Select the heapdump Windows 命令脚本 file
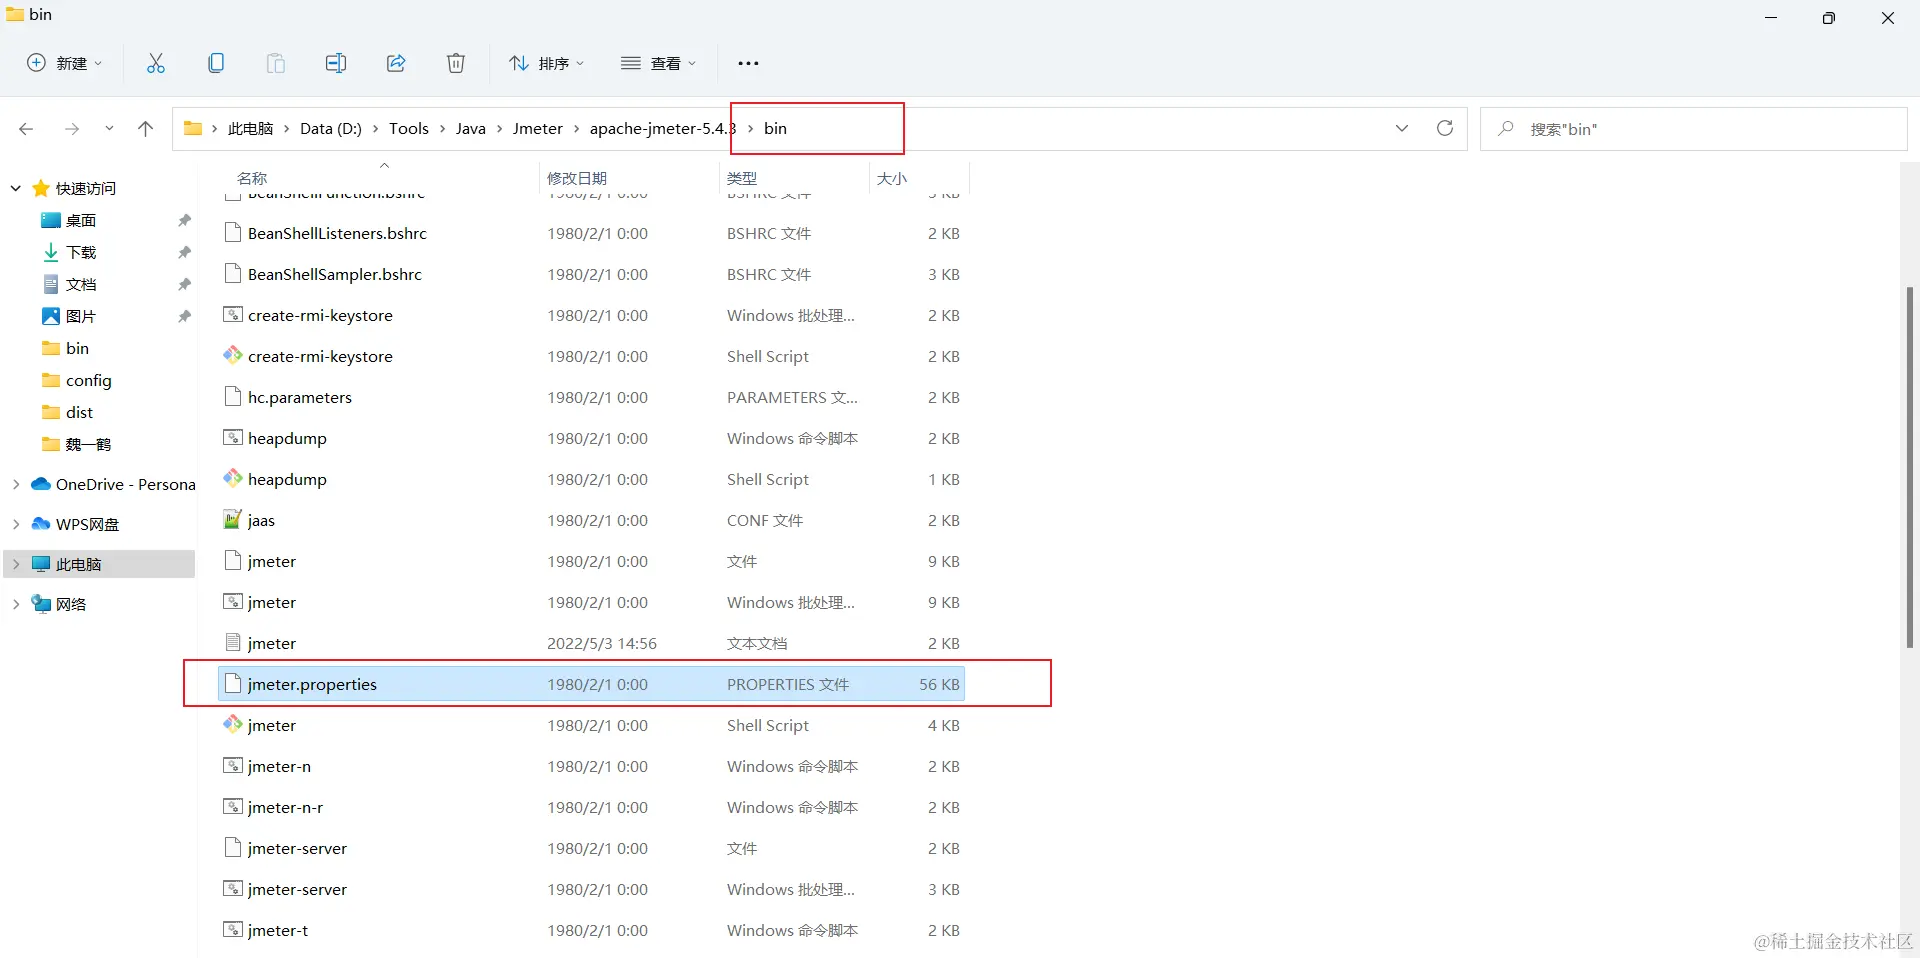 coord(592,438)
